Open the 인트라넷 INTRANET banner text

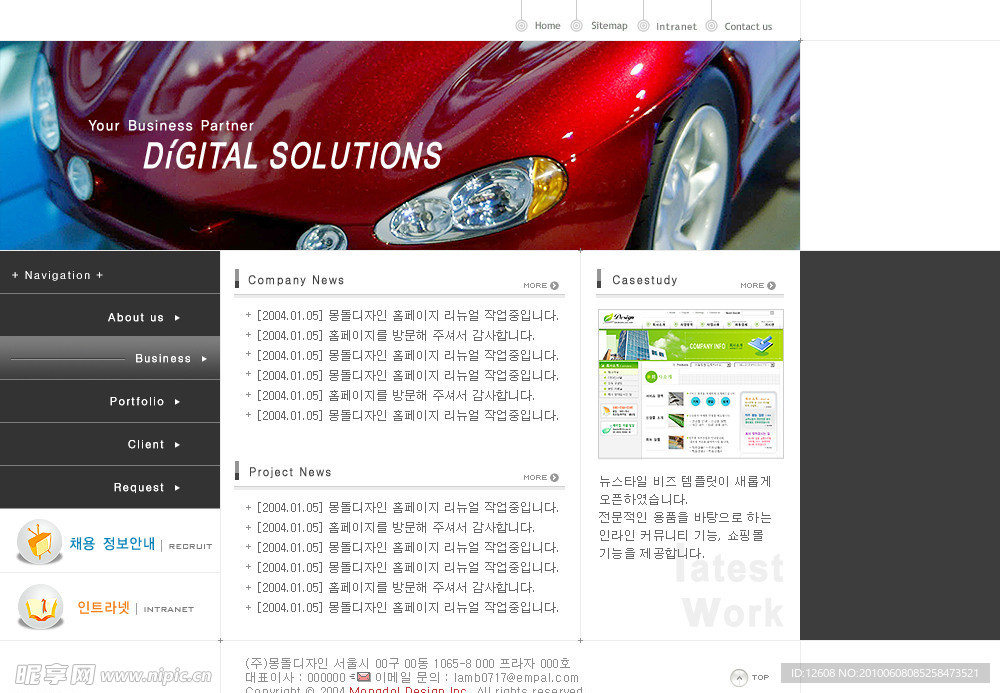(x=135, y=608)
